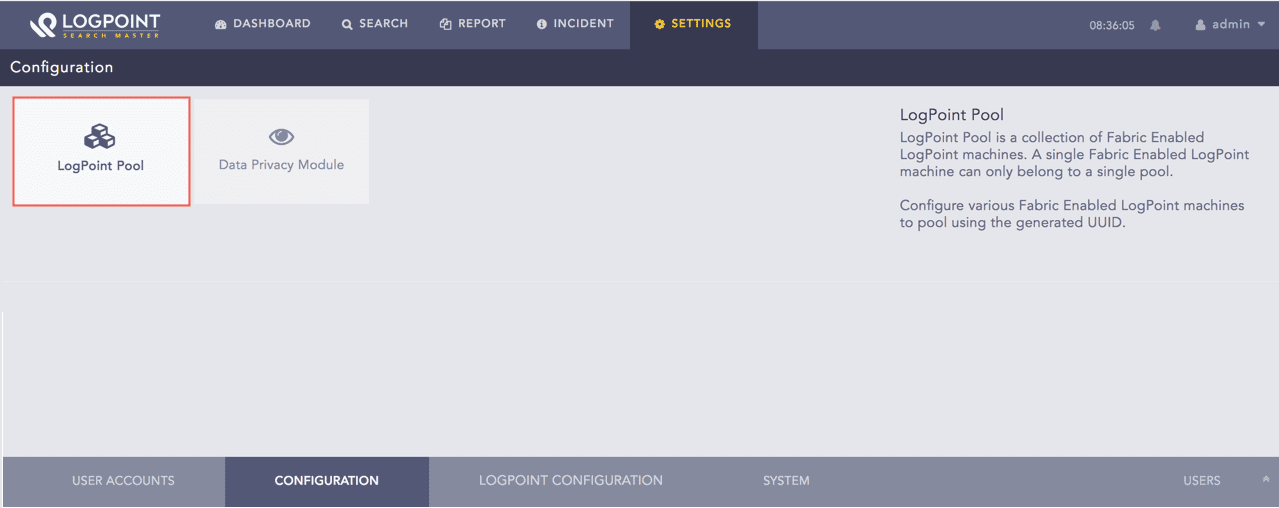Click the LogPoint Pool cubes icon
Image resolution: width=1279 pixels, height=508 pixels.
coord(100,136)
